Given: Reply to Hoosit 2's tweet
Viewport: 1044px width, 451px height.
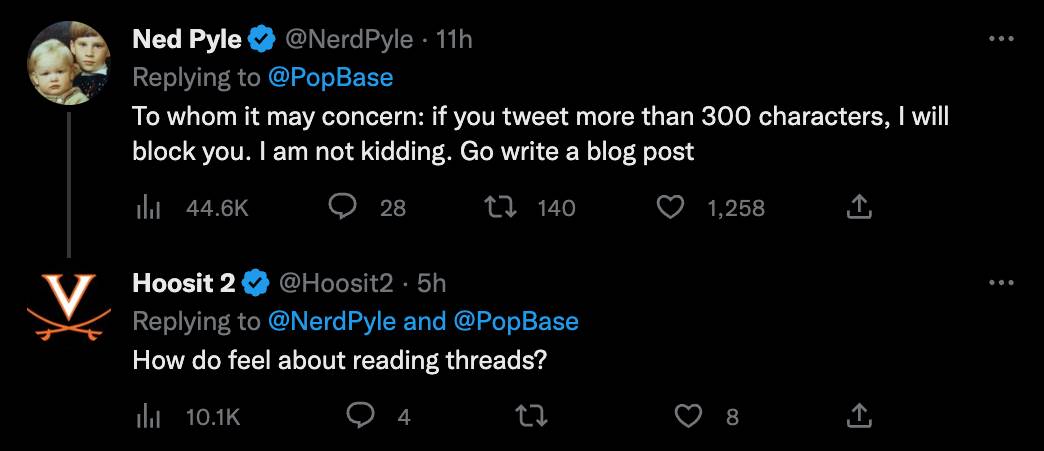Looking at the screenshot, I should coord(360,416).
